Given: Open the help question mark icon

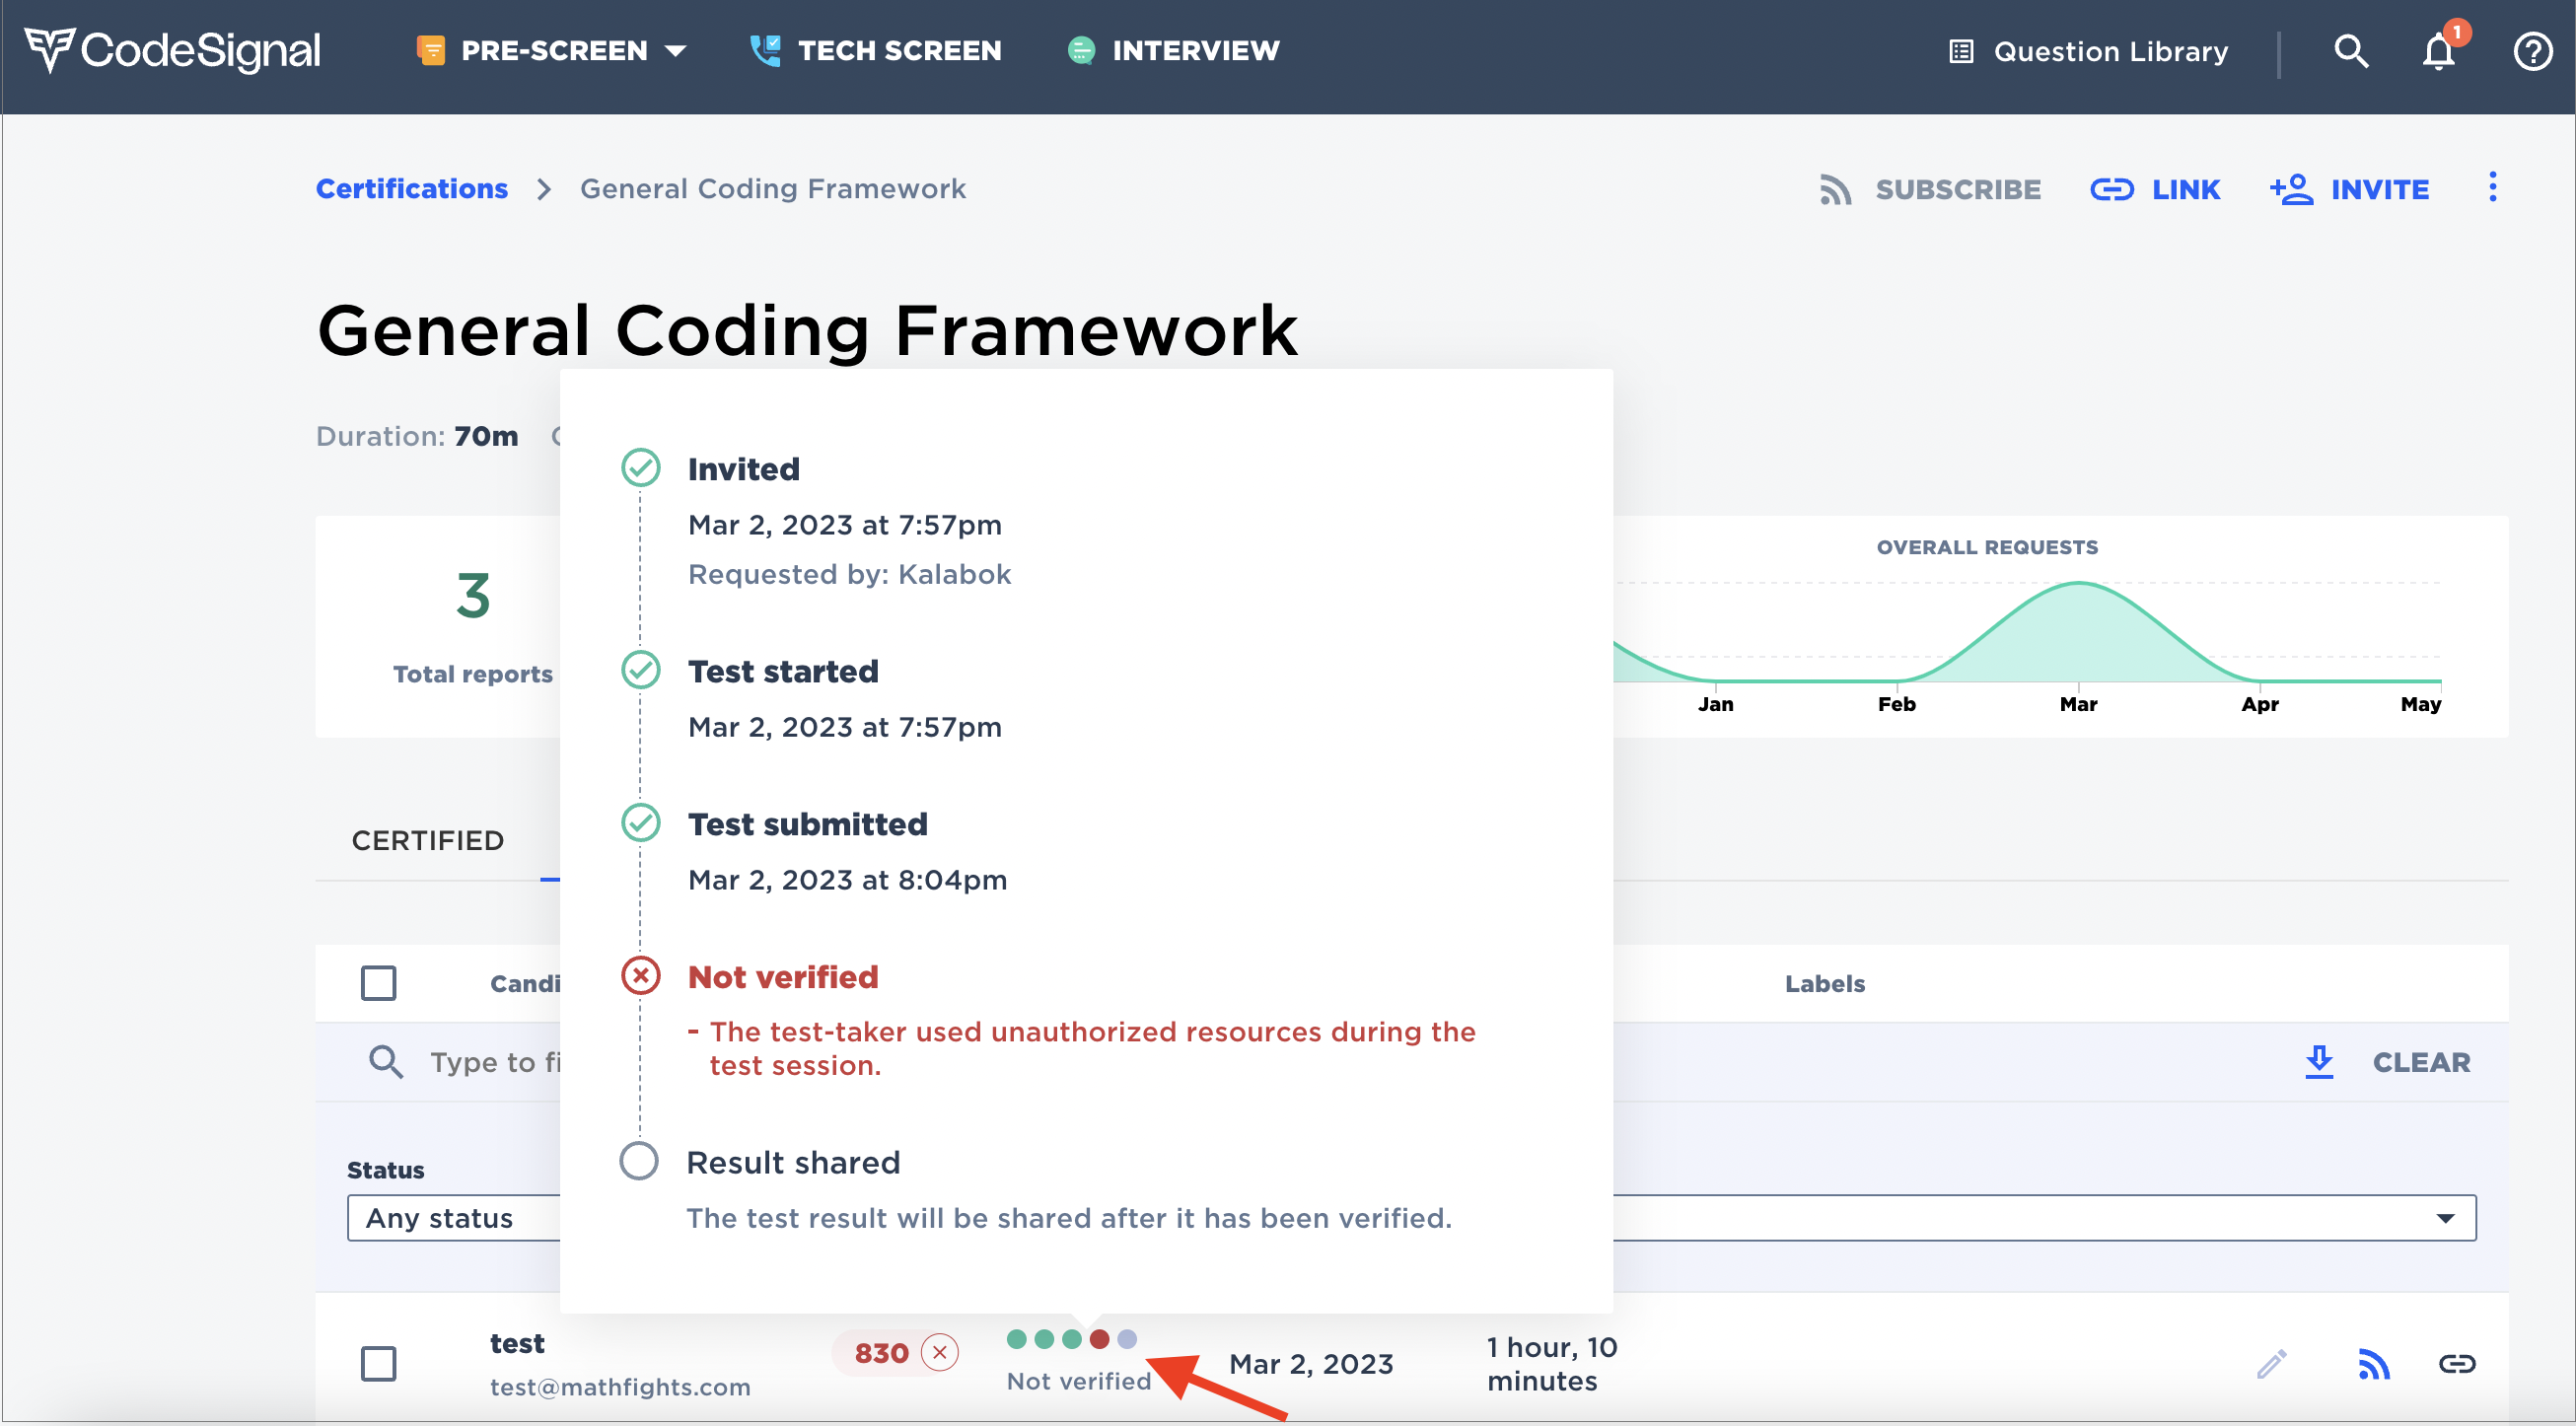Looking at the screenshot, I should coord(2531,51).
